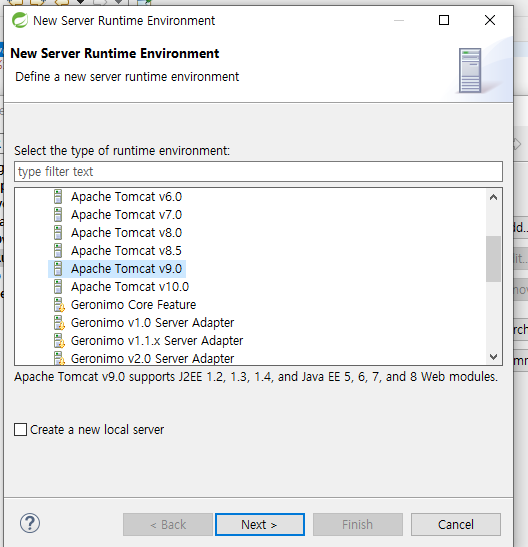Click the Apache Tomcat v9.0 server icon
This screenshot has width=528, height=547.
tap(58, 269)
